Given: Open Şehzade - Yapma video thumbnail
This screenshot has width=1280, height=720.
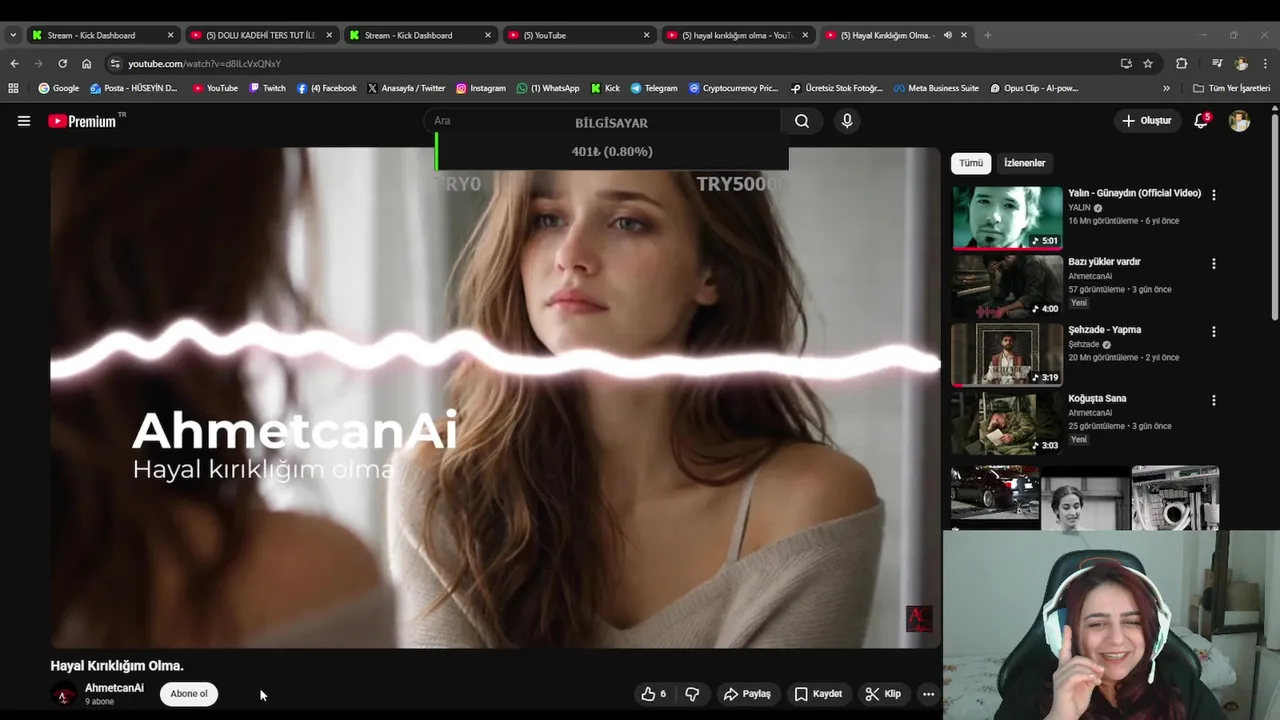Looking at the screenshot, I should 1007,354.
